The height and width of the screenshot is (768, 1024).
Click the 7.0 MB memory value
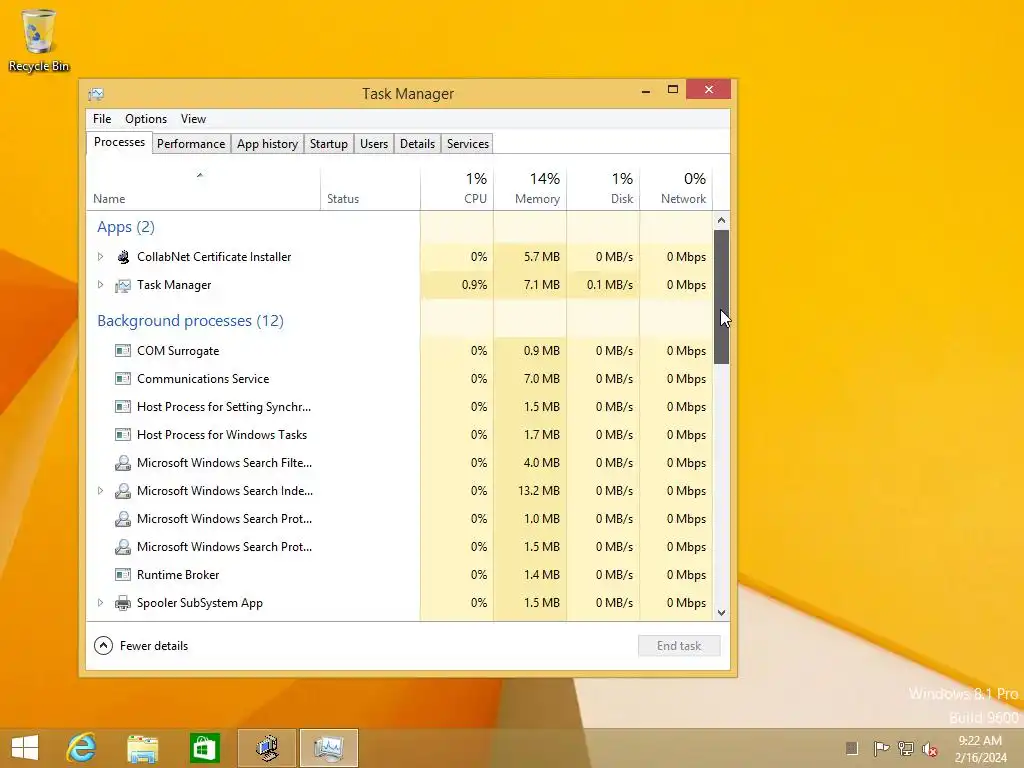coord(542,379)
